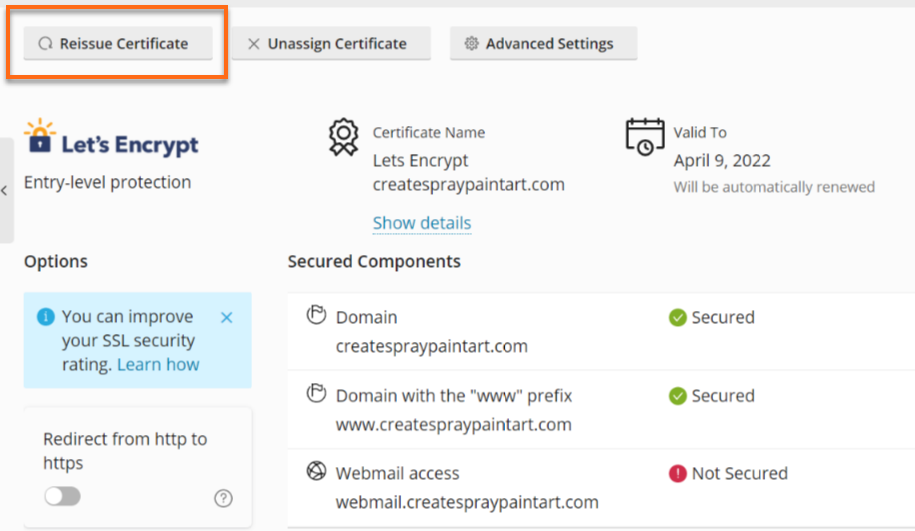Click the Valid To calendar icon
Image resolution: width=915 pixels, height=531 pixels.
(x=645, y=137)
